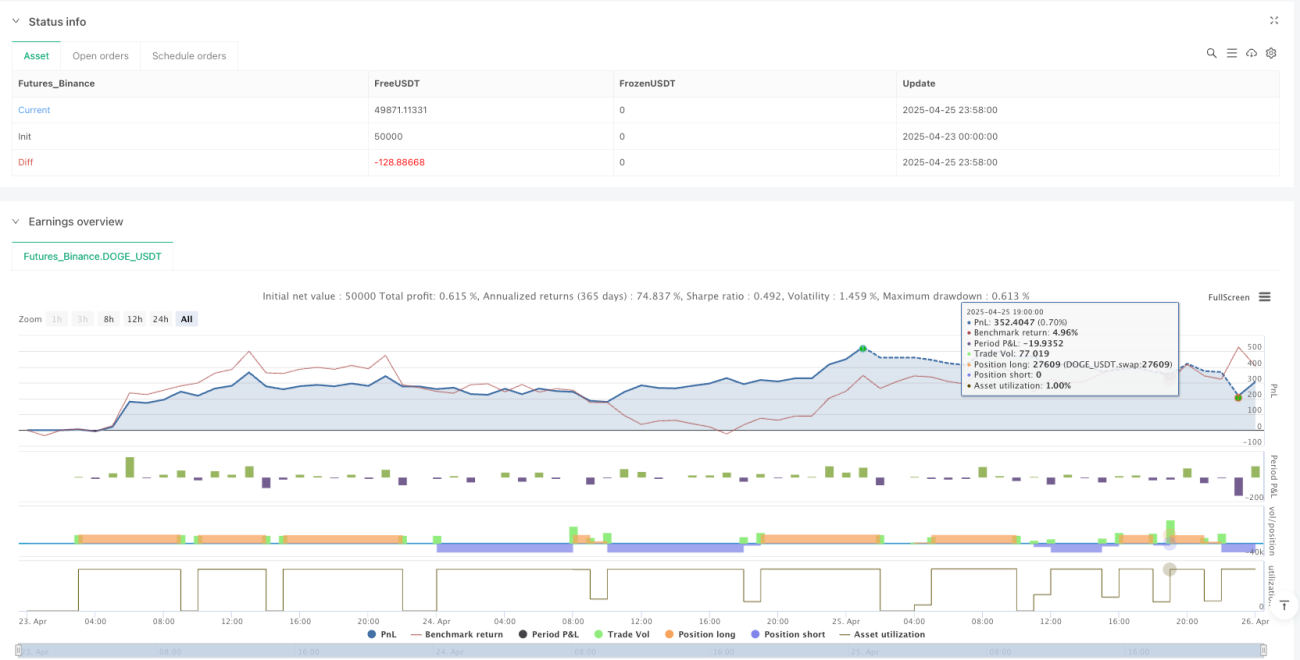Click the FullScreen chart button
The height and width of the screenshot is (660, 1300).
(x=1229, y=297)
